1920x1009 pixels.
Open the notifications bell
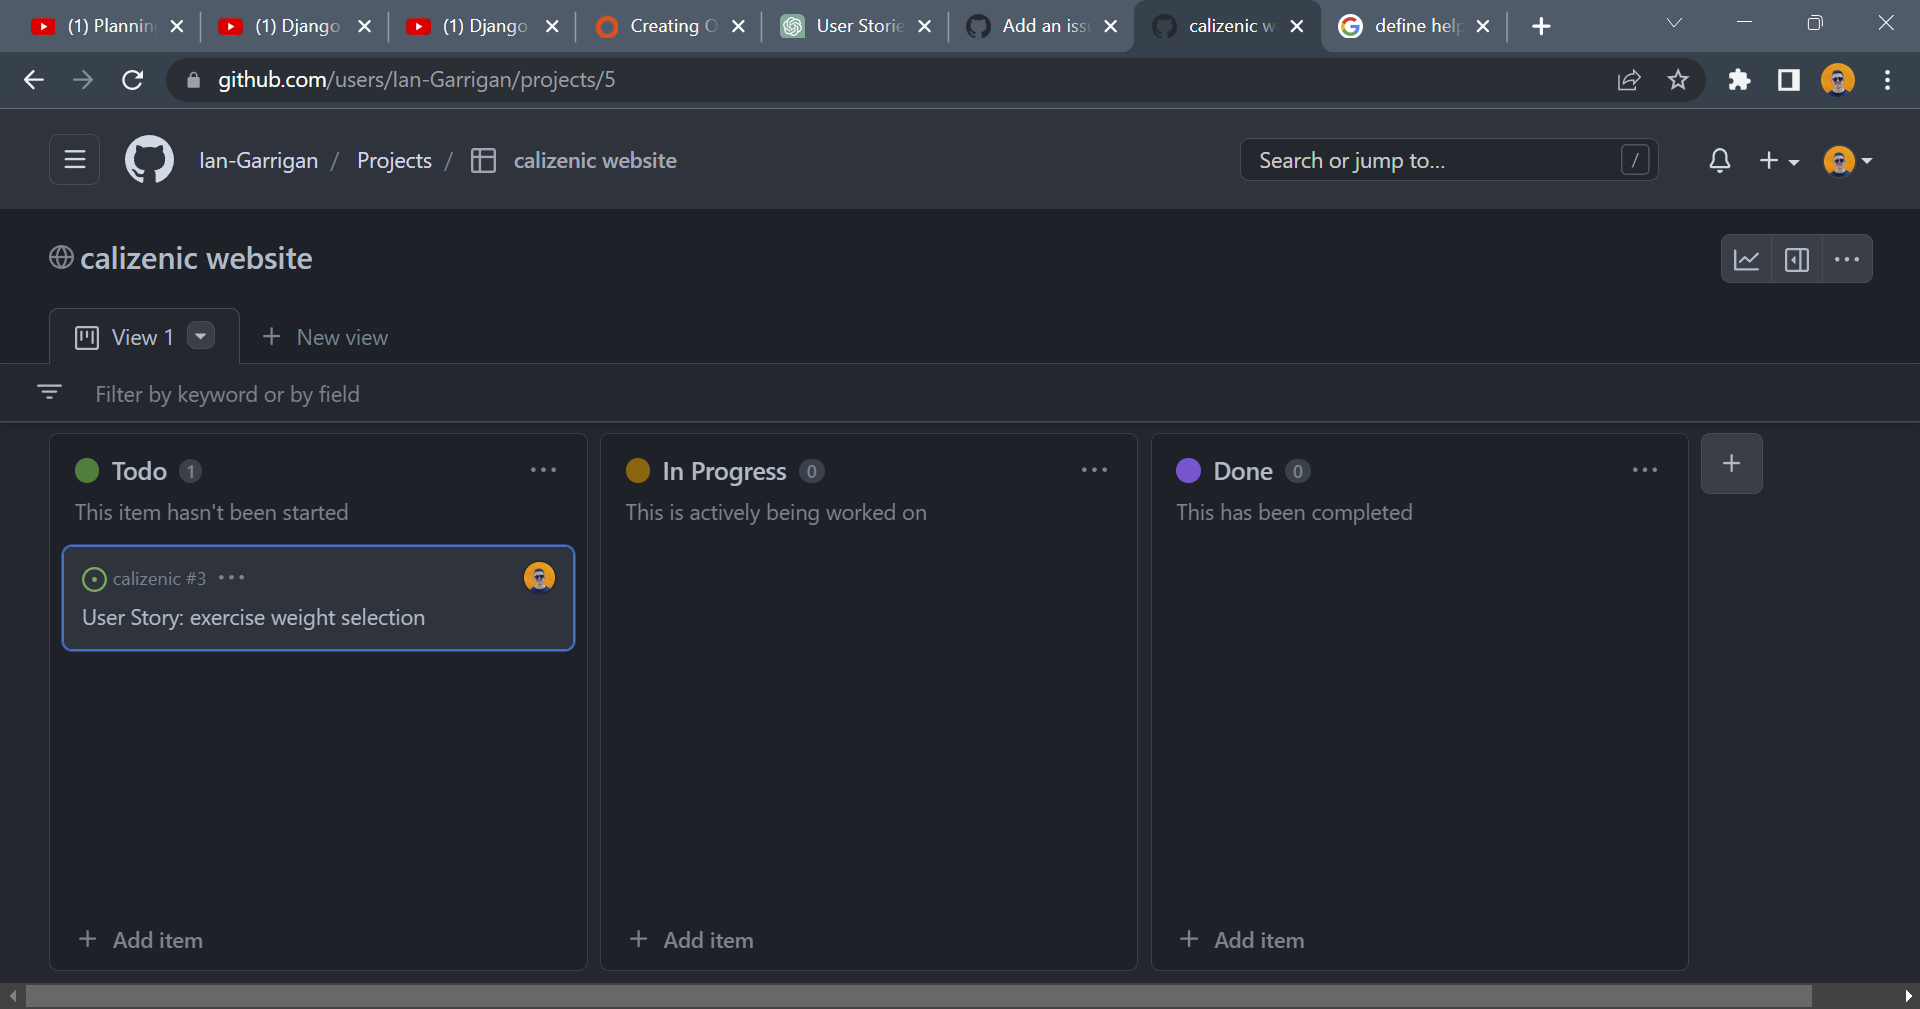pos(1719,160)
